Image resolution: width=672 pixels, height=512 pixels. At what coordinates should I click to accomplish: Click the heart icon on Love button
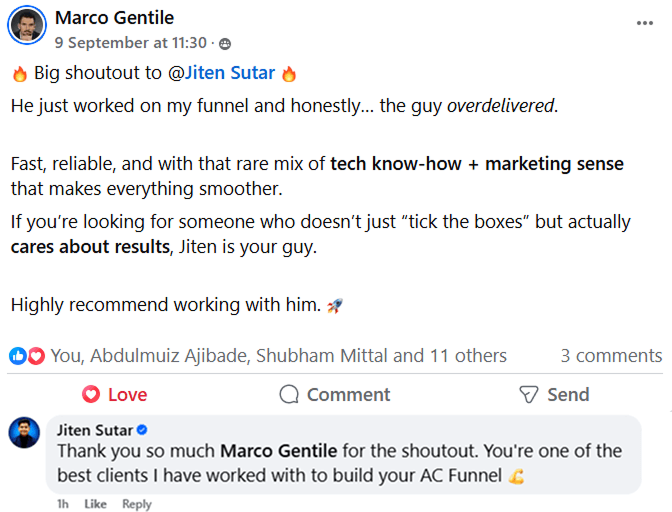pyautogui.click(x=90, y=394)
